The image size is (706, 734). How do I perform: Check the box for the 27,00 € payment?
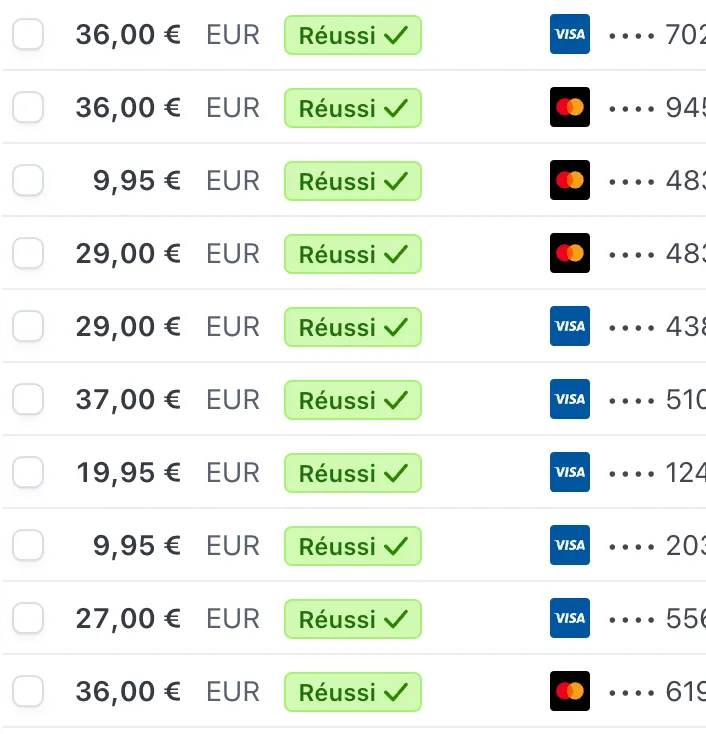pos(28,619)
